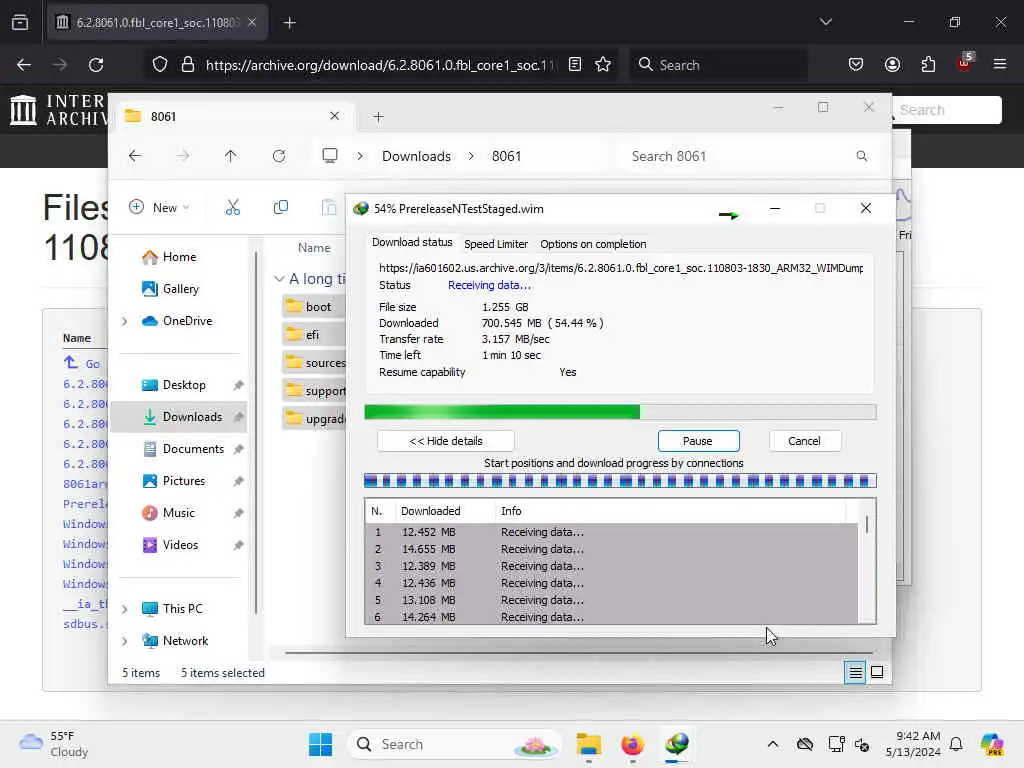Open Firefox Pocket save icon
1024x768 pixels.
856,65
